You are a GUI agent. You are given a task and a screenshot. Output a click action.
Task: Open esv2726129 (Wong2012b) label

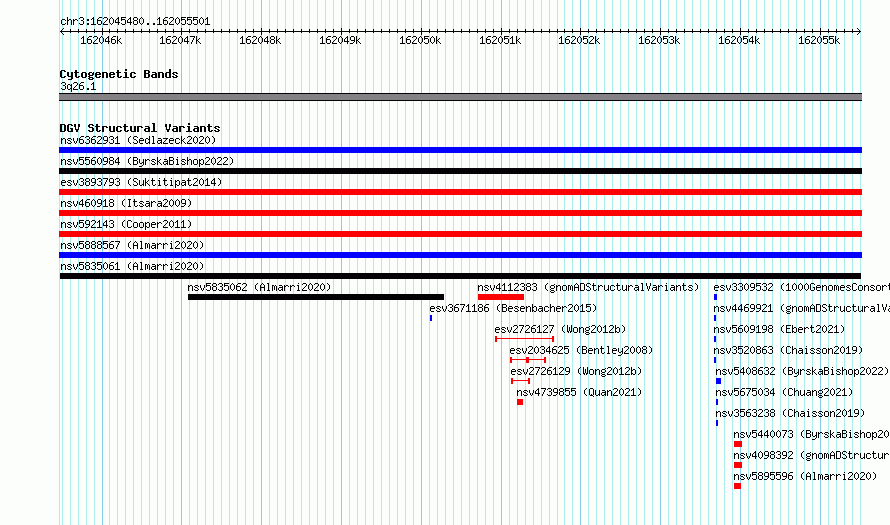pyautogui.click(x=576, y=371)
